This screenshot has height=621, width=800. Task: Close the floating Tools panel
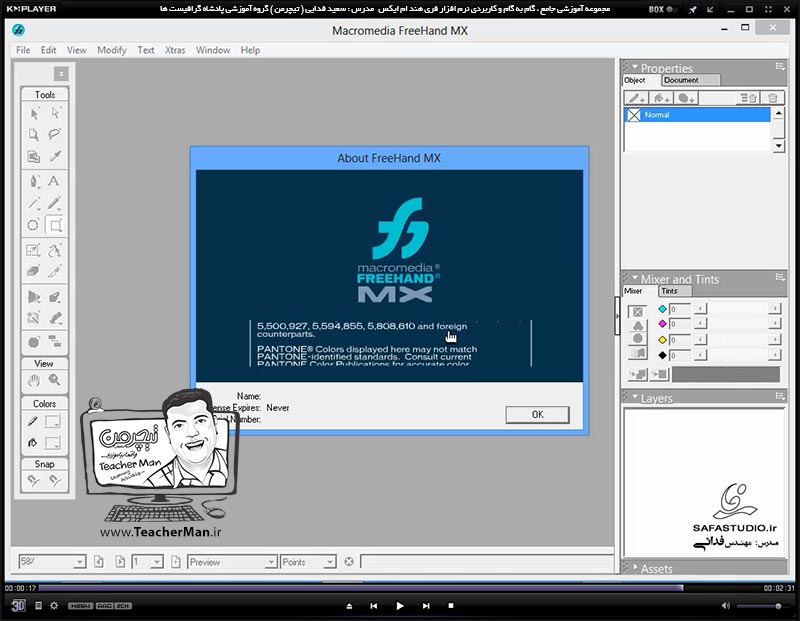(61, 74)
